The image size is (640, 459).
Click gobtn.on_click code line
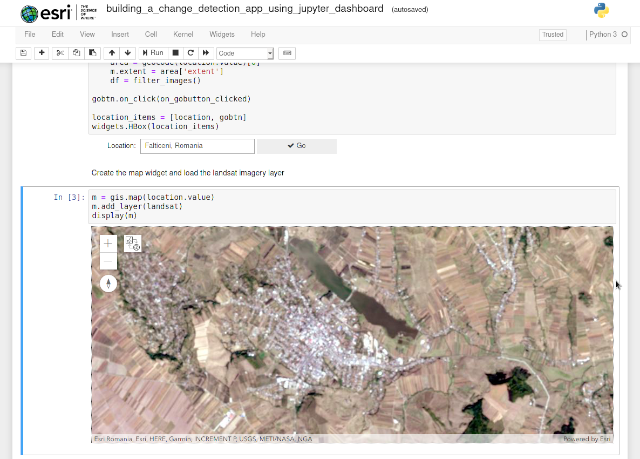[171, 99]
